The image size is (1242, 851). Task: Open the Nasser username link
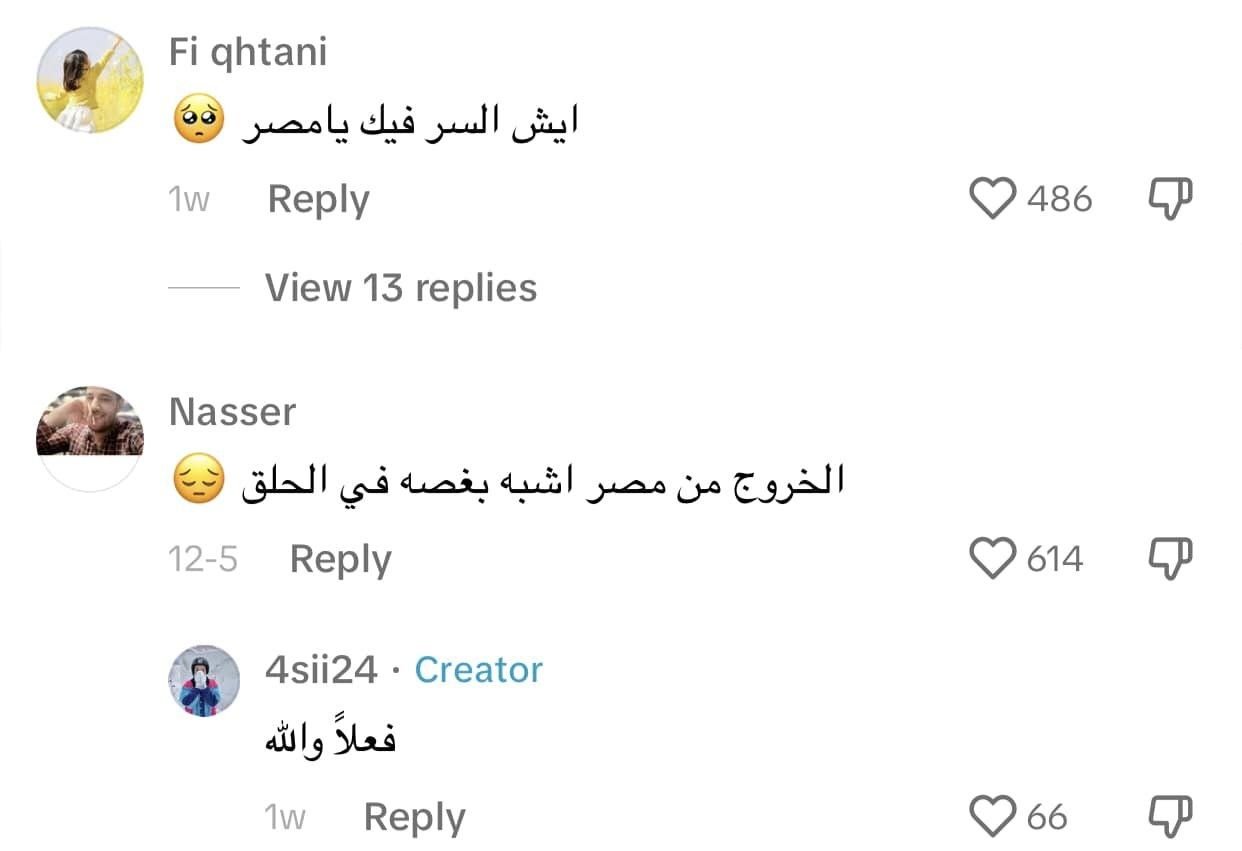click(x=232, y=412)
